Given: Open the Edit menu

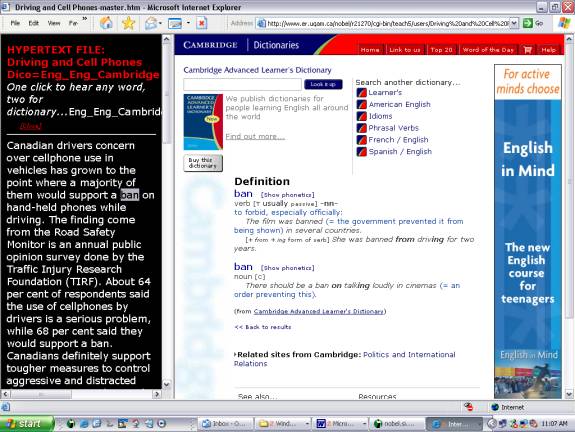Looking at the screenshot, I should point(34,23).
